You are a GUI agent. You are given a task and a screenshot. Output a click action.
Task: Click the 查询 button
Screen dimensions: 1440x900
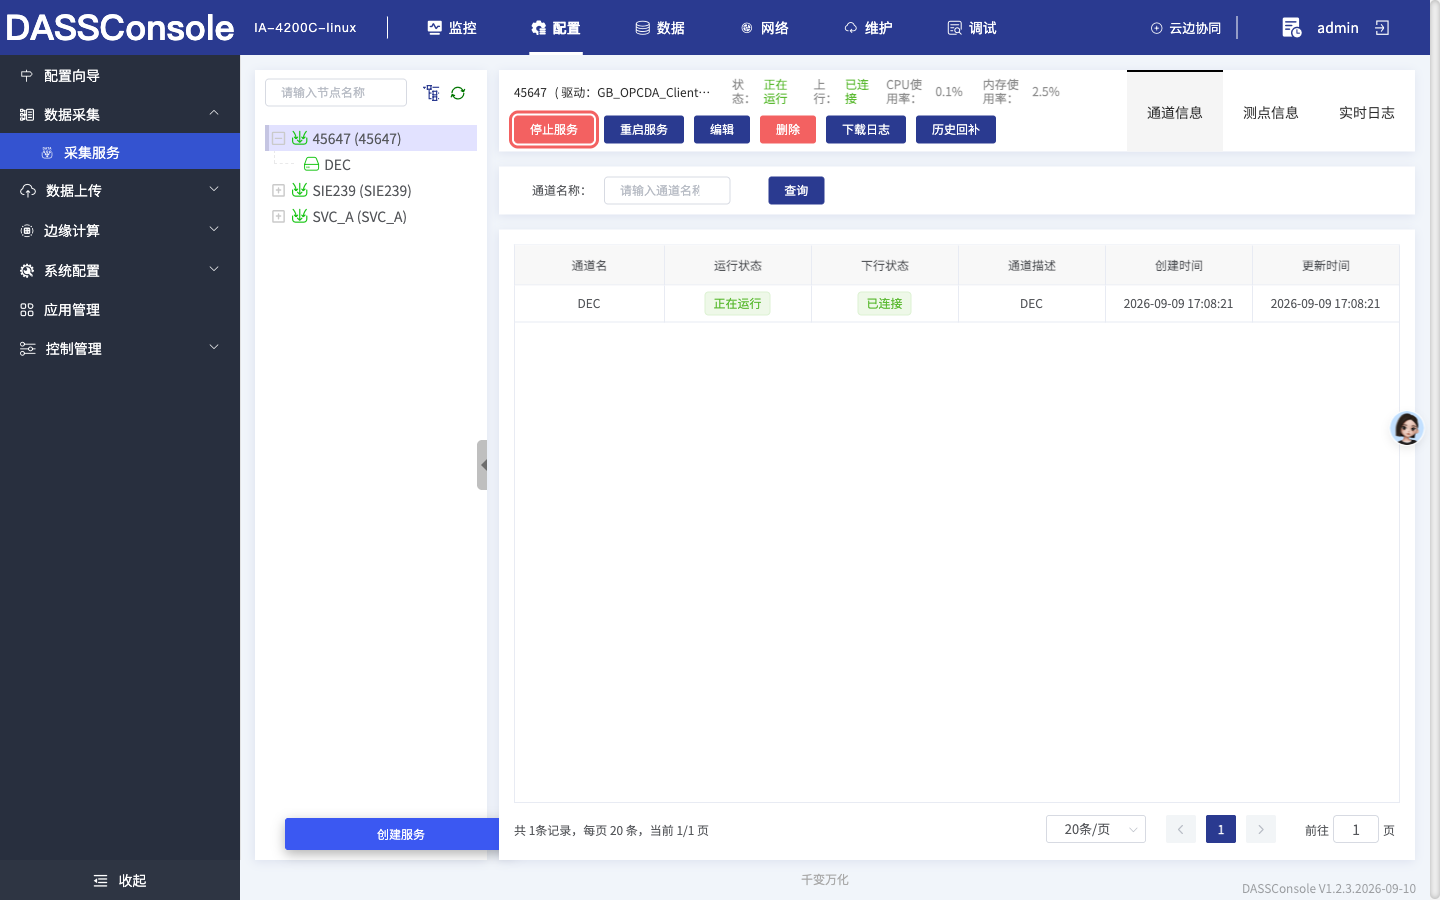click(x=796, y=190)
